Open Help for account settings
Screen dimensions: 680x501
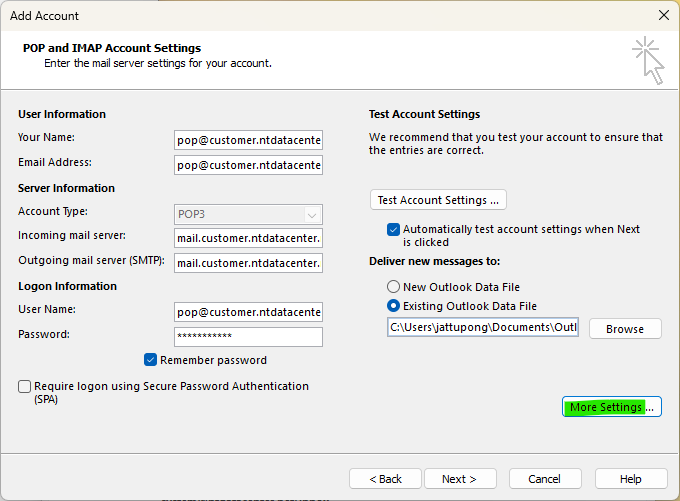[630, 479]
